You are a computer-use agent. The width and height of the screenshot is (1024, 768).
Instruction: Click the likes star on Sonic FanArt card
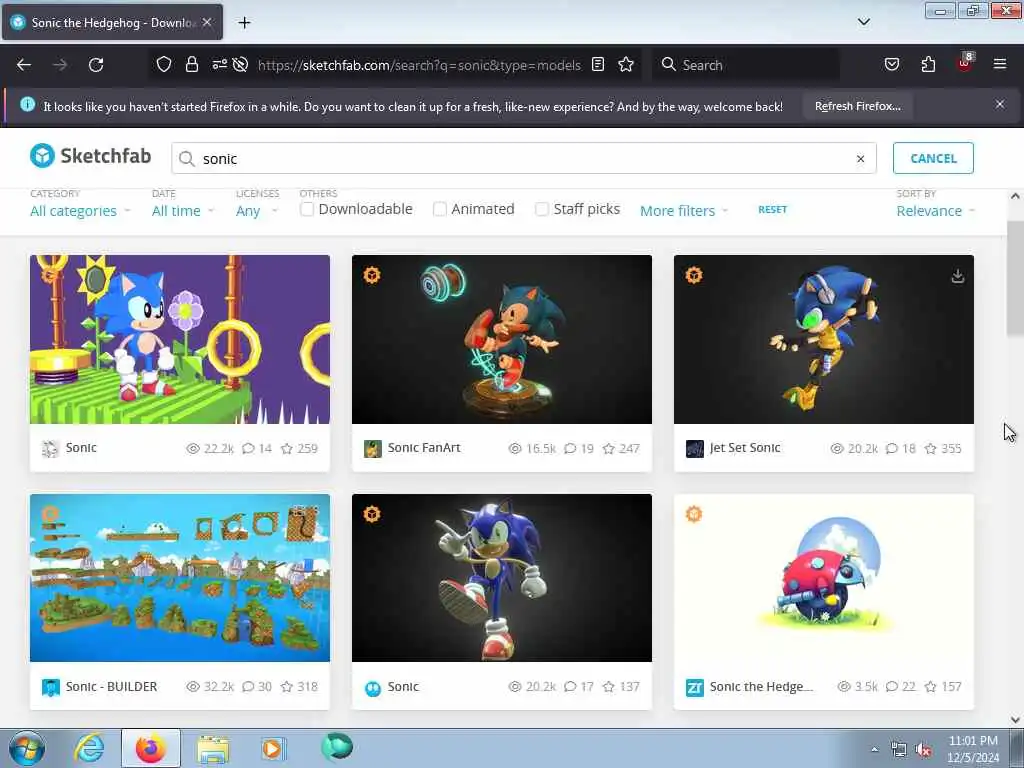click(609, 449)
